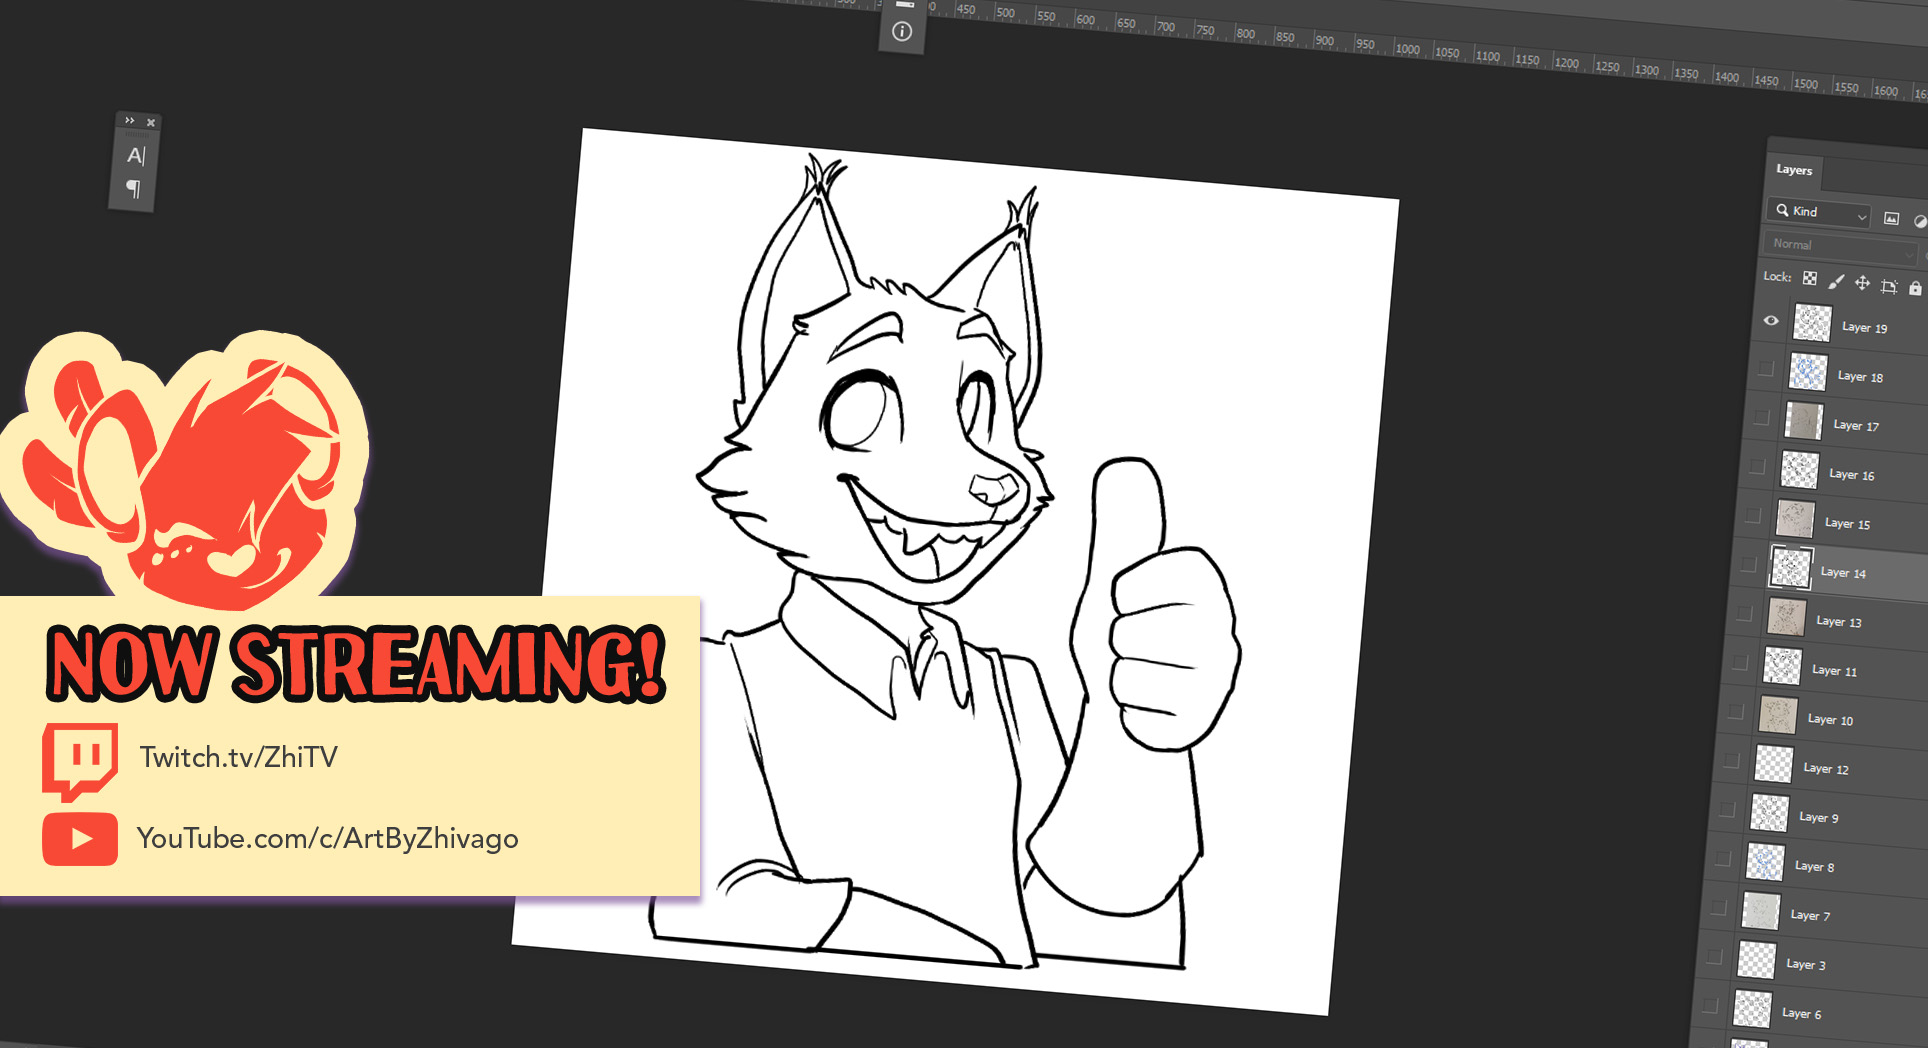
Task: Select the row named "Layer 6"
Action: (x=1809, y=1012)
